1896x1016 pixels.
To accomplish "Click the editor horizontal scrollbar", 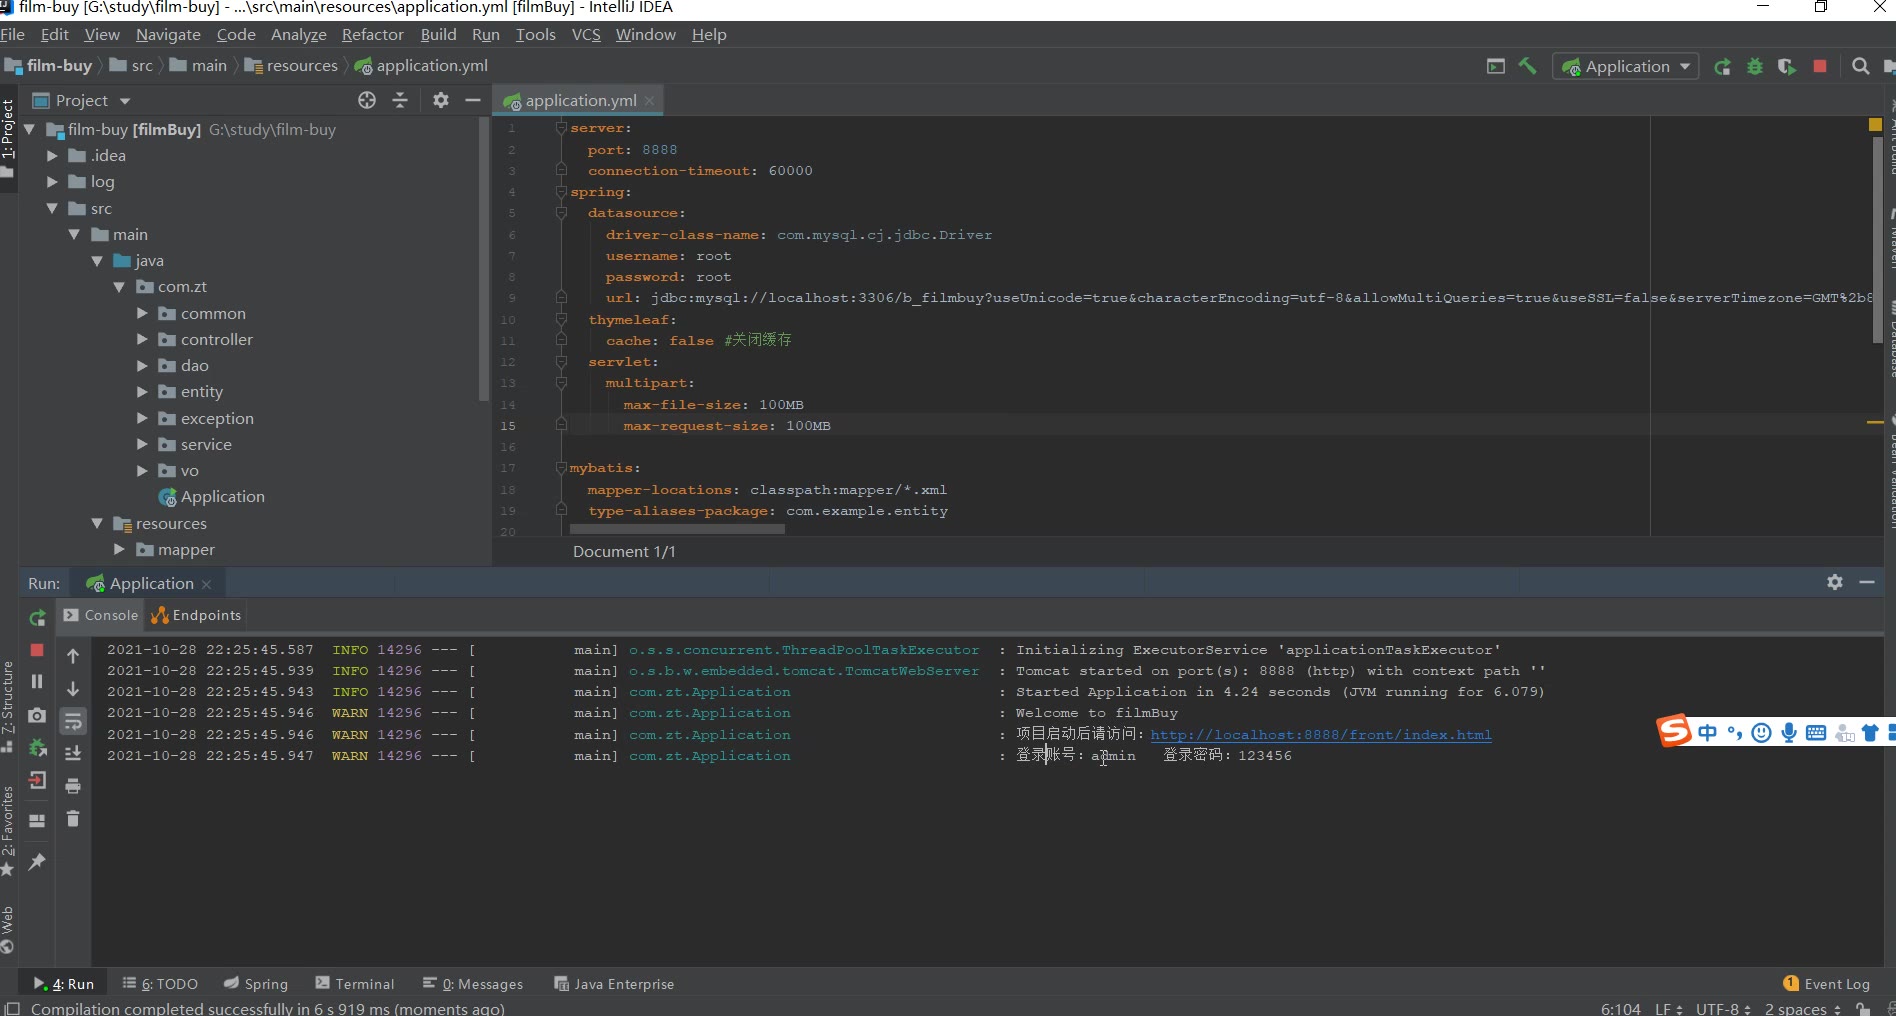I will coord(677,529).
